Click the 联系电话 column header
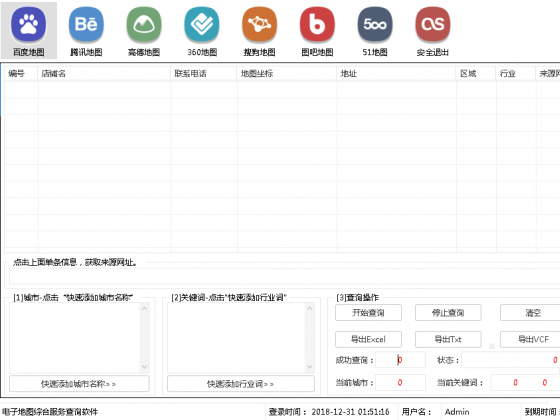The height and width of the screenshot is (420, 560). click(204, 74)
